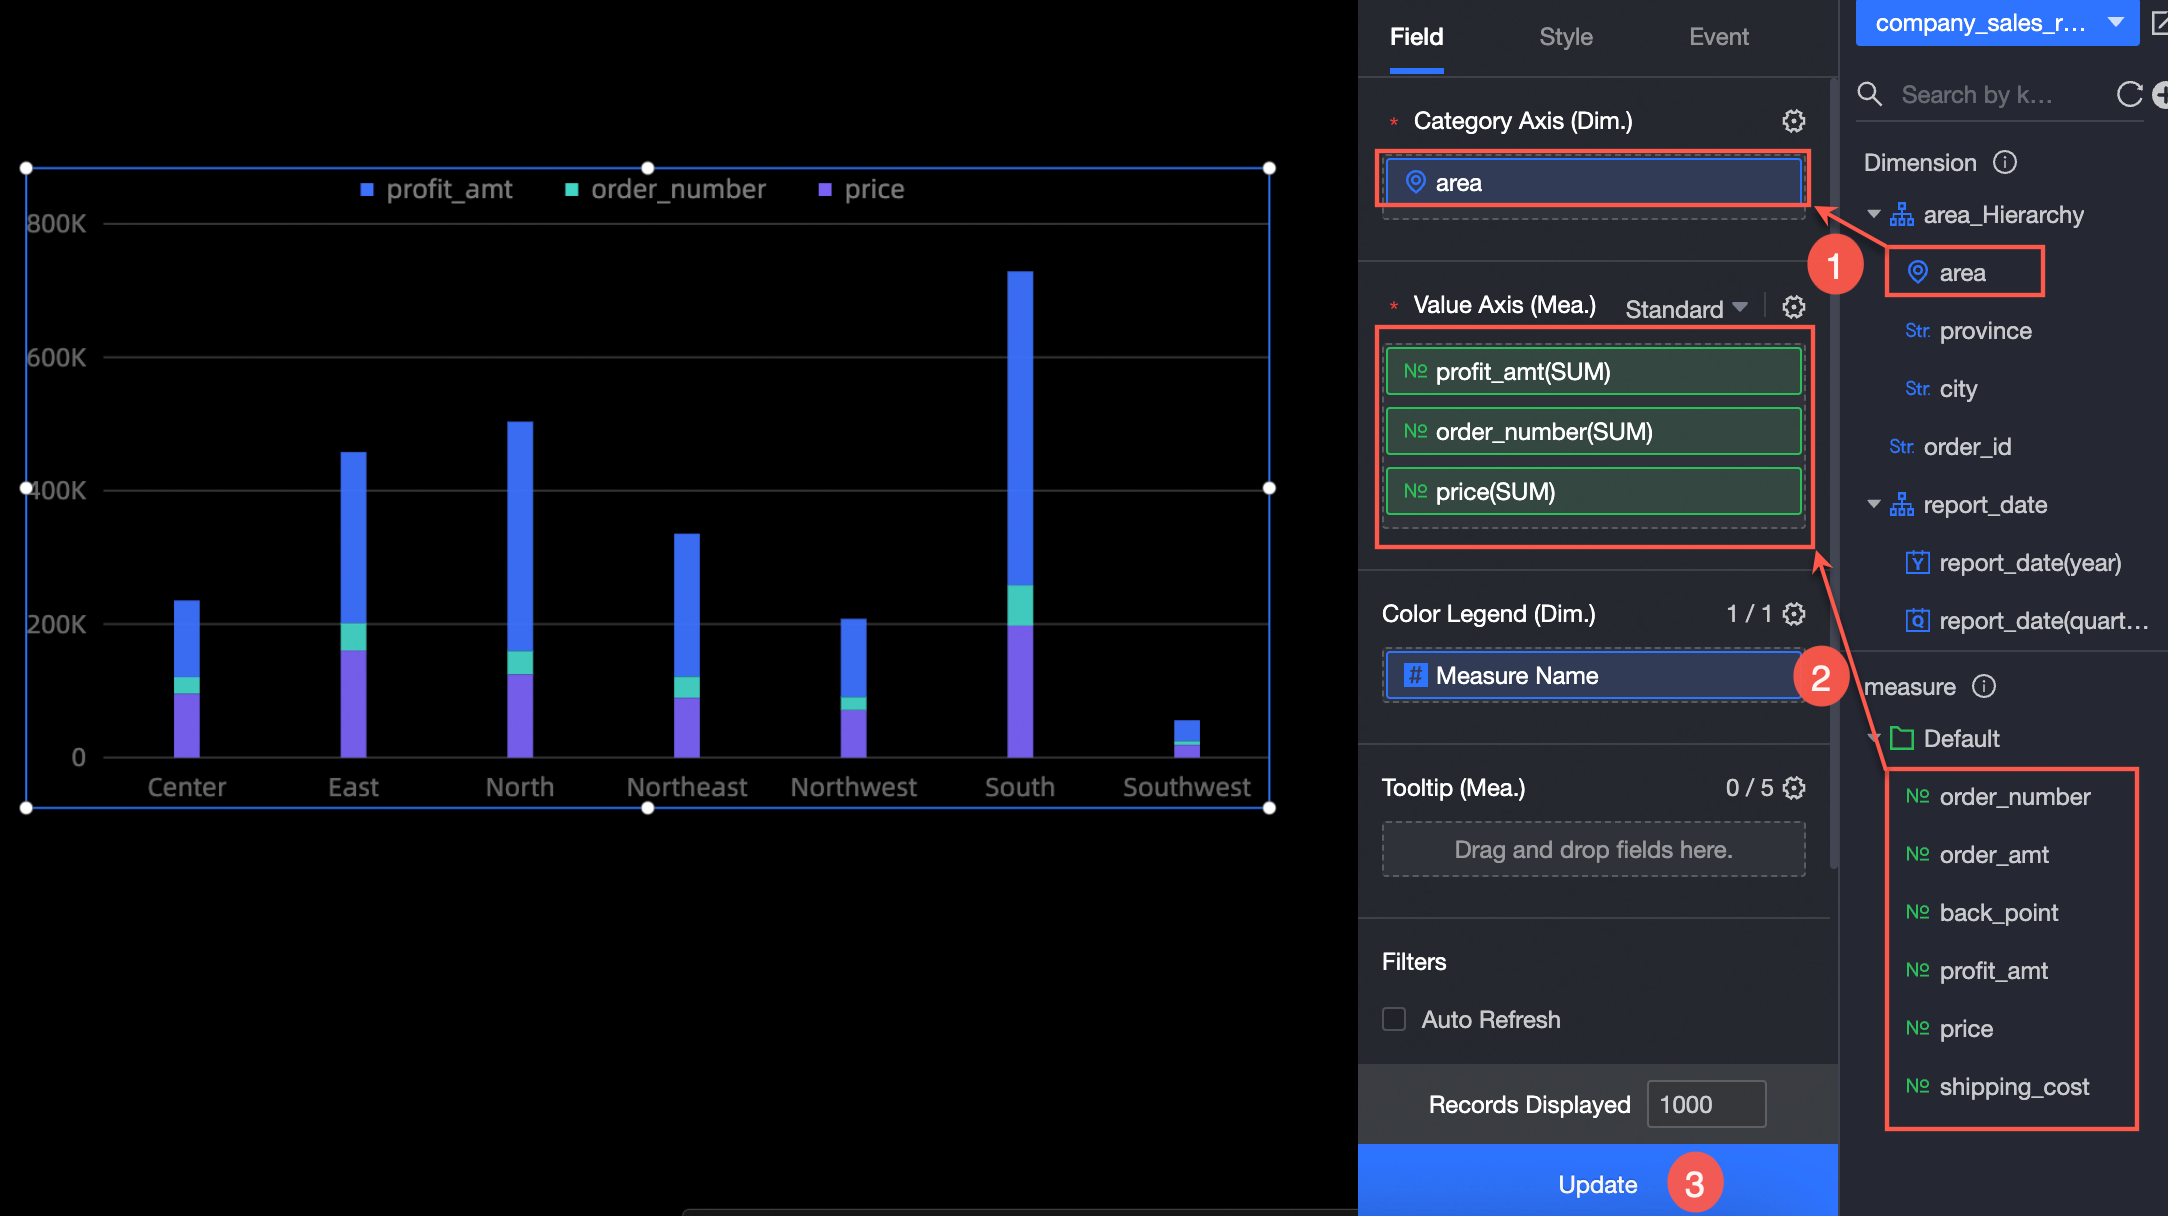Click the Update button
Screen dimensions: 2168x1216
tap(1597, 1184)
